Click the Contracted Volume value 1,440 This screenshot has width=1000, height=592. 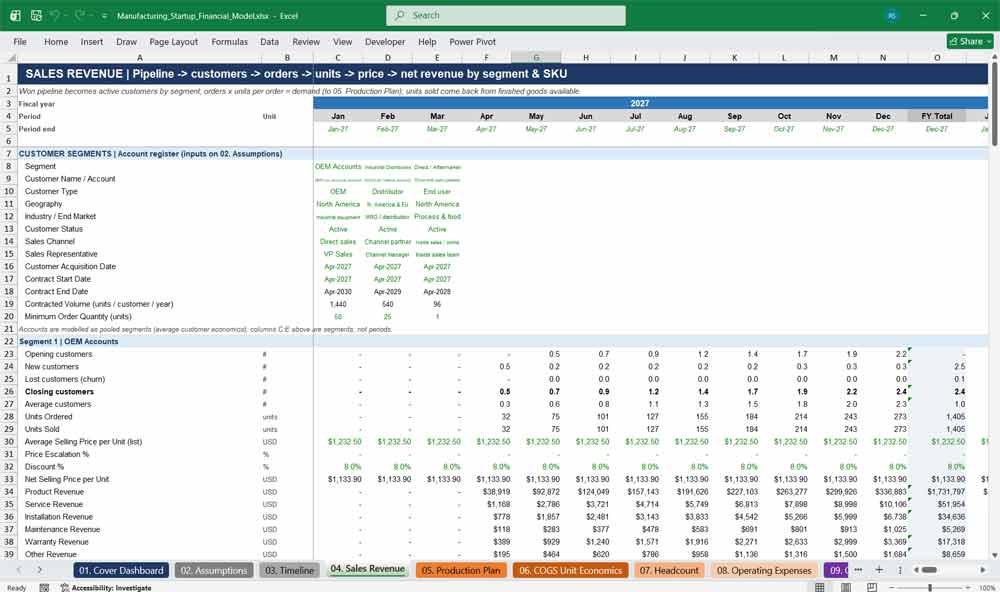(x=338, y=304)
